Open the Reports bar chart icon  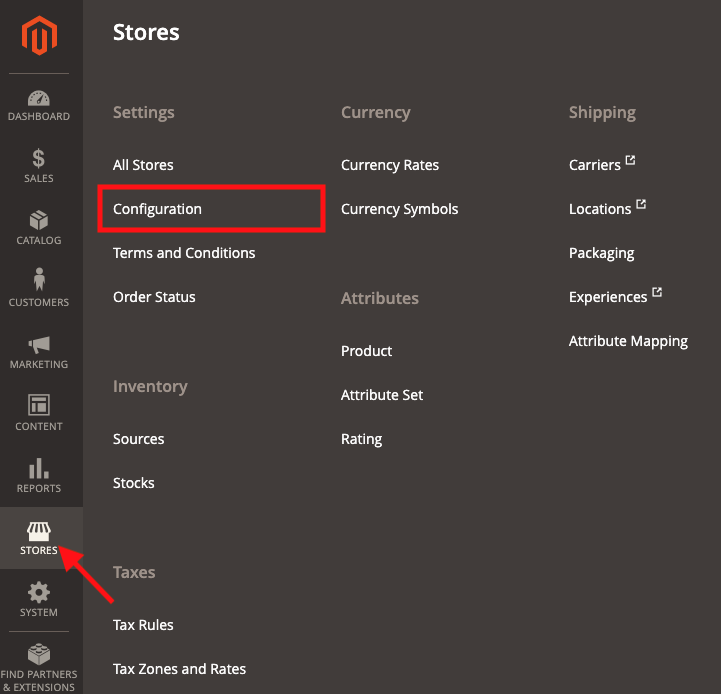click(x=39, y=468)
